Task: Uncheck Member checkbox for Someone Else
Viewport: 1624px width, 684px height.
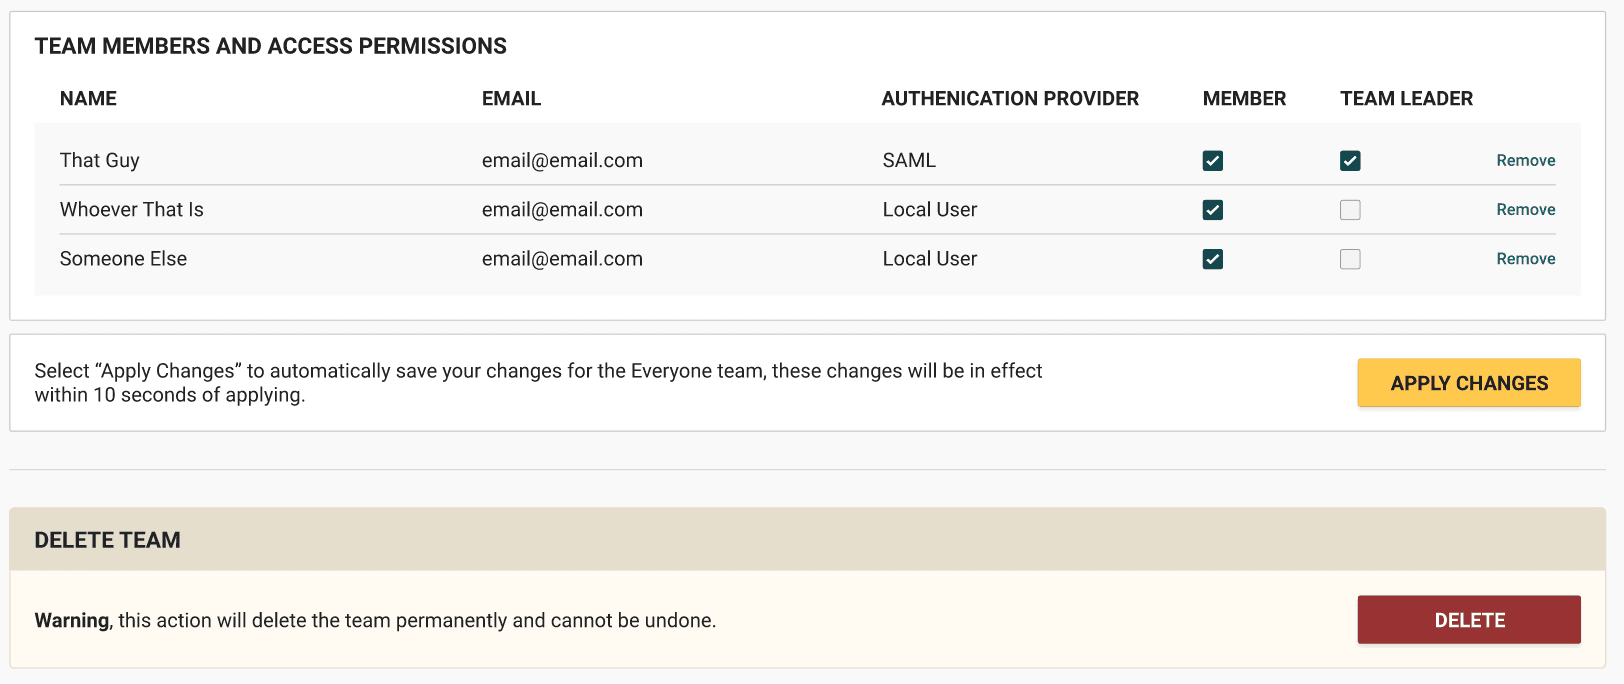Action: tap(1212, 259)
